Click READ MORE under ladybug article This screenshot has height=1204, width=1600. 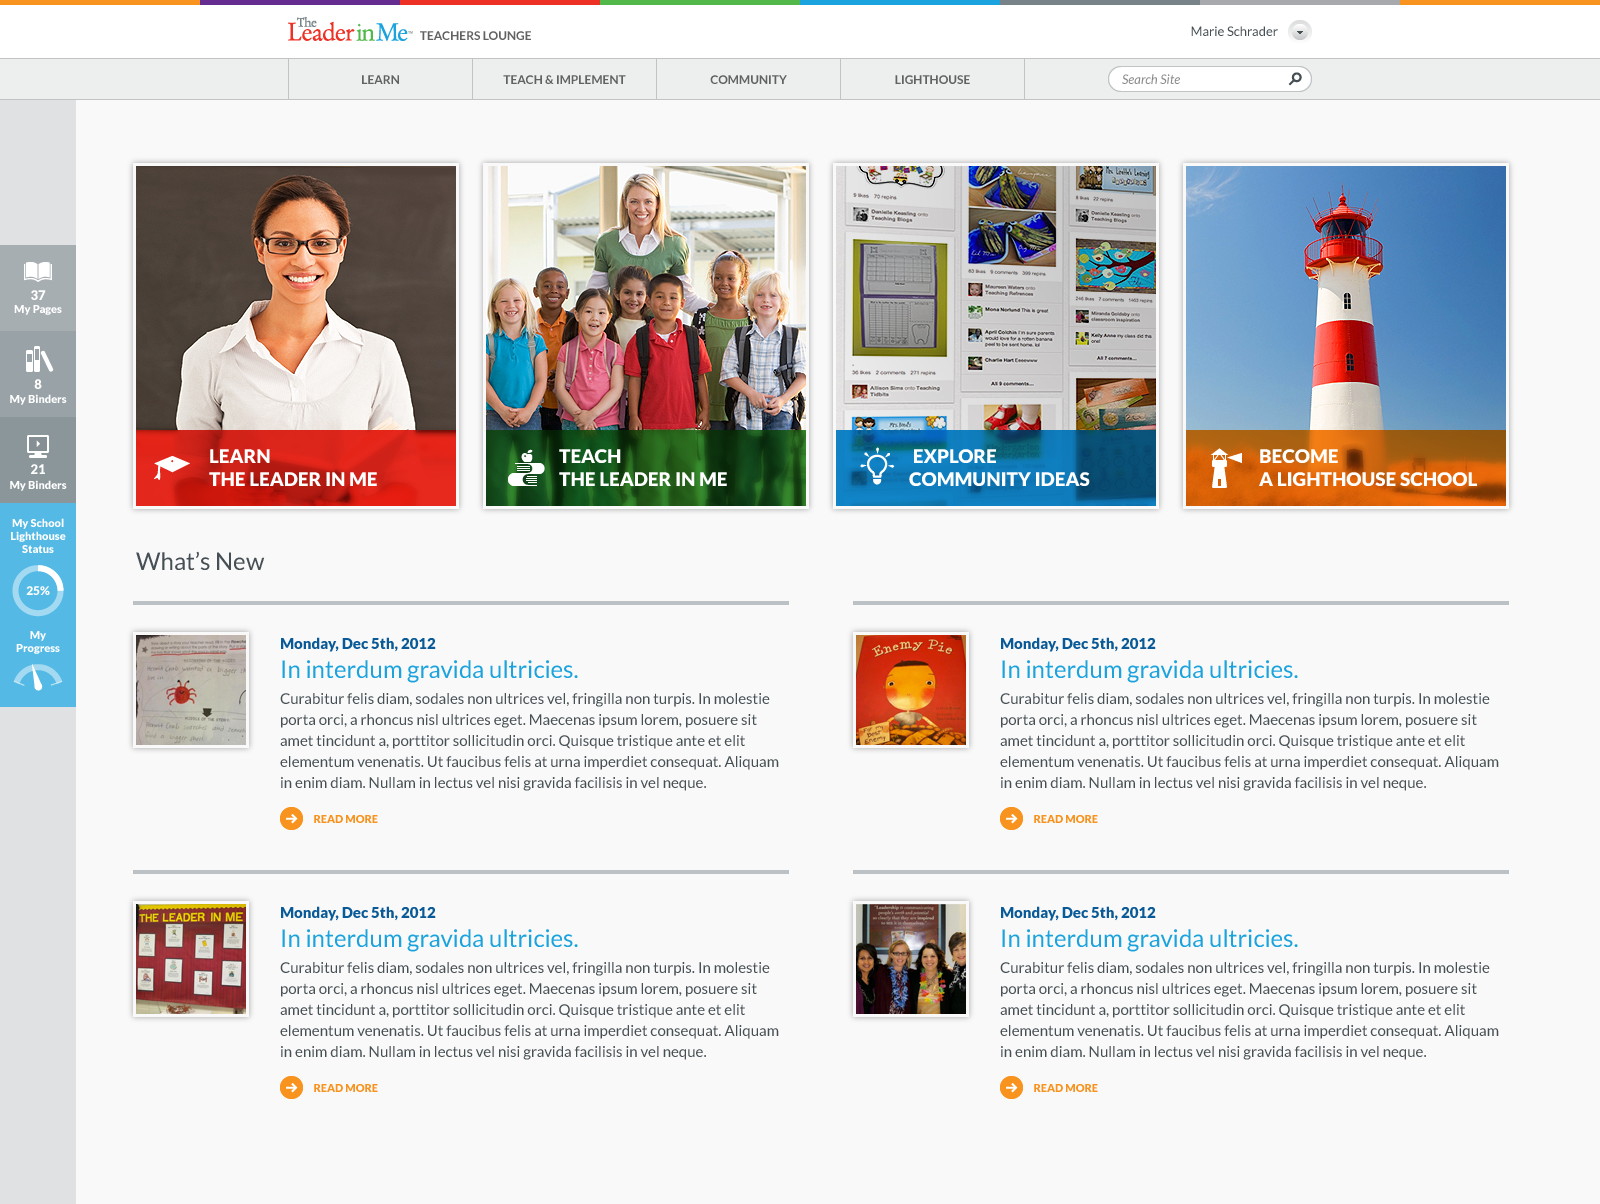click(345, 819)
